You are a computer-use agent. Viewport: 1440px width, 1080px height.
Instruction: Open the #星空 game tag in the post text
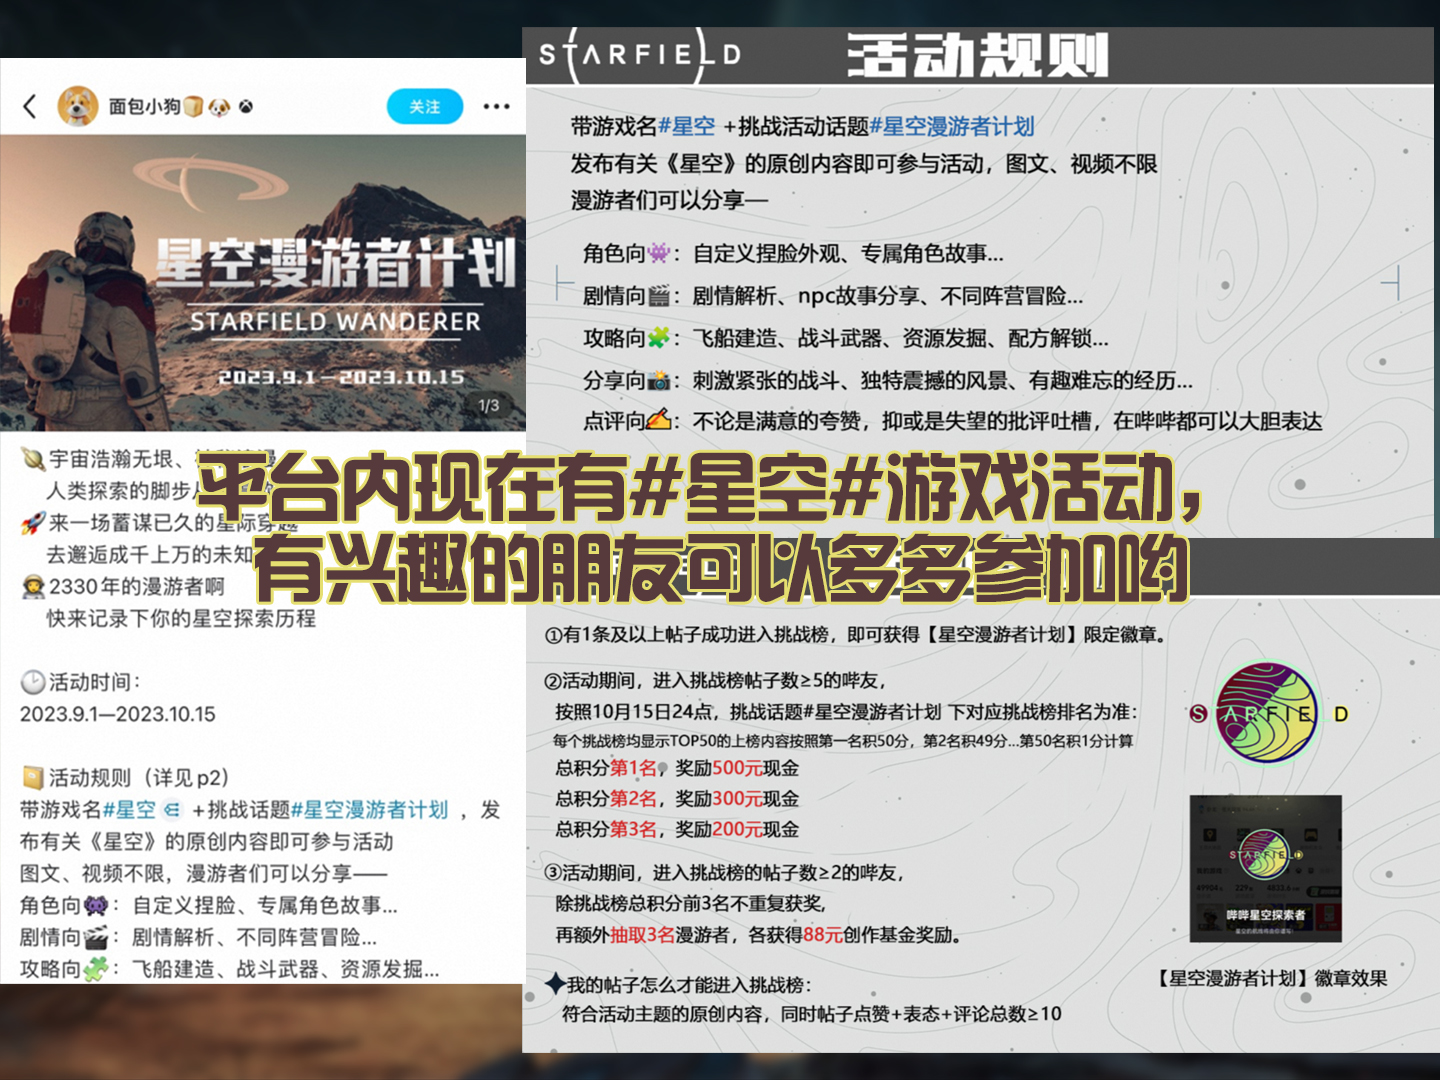pos(130,809)
